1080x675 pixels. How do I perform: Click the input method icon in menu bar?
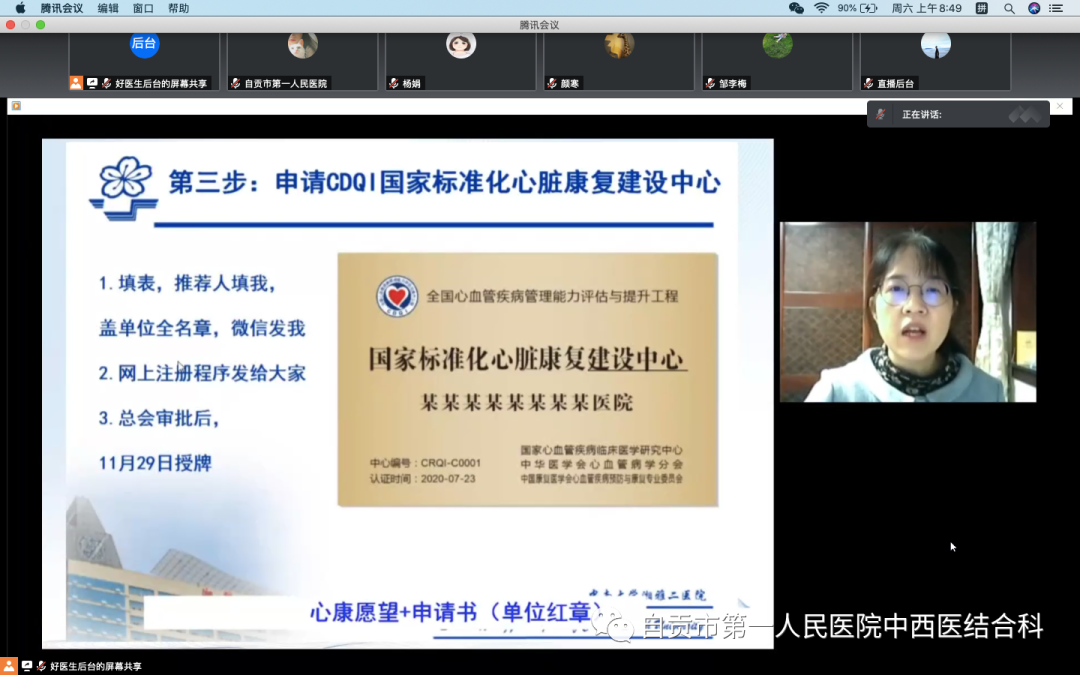pyautogui.click(x=981, y=8)
